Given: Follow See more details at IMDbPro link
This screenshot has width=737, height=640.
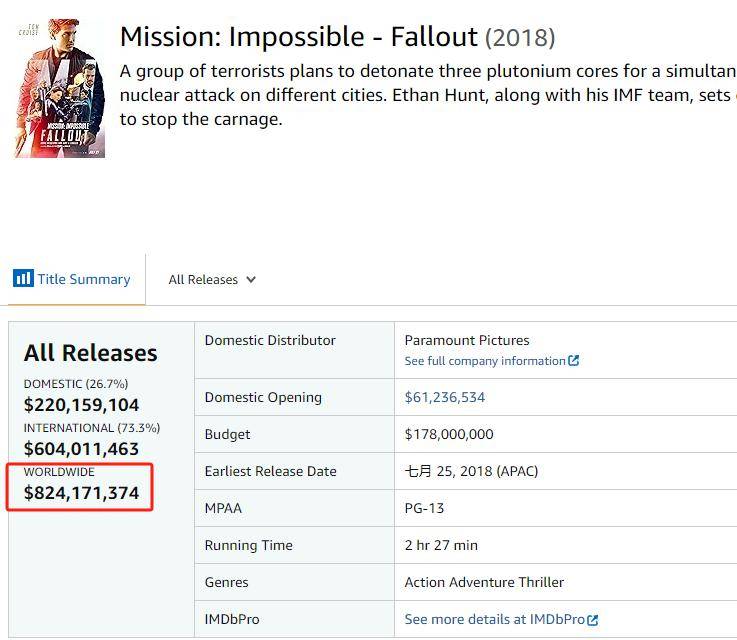Looking at the screenshot, I should coord(494,619).
